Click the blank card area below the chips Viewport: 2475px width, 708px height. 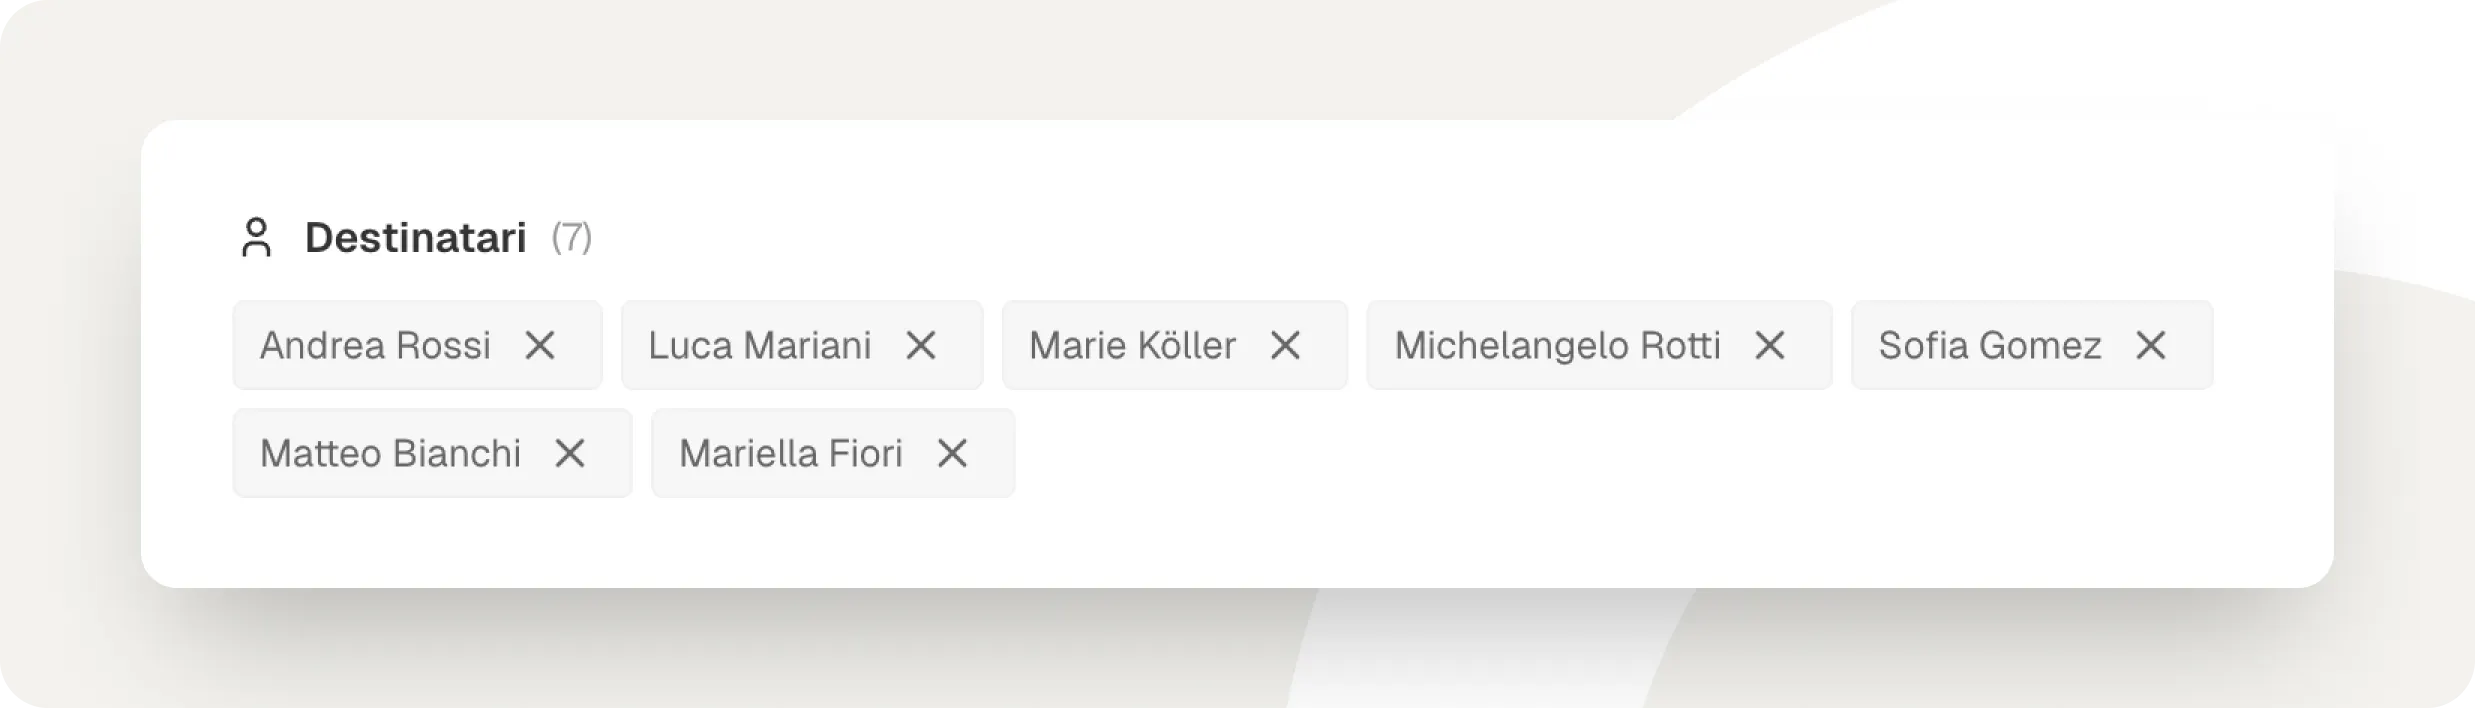coord(1200,543)
